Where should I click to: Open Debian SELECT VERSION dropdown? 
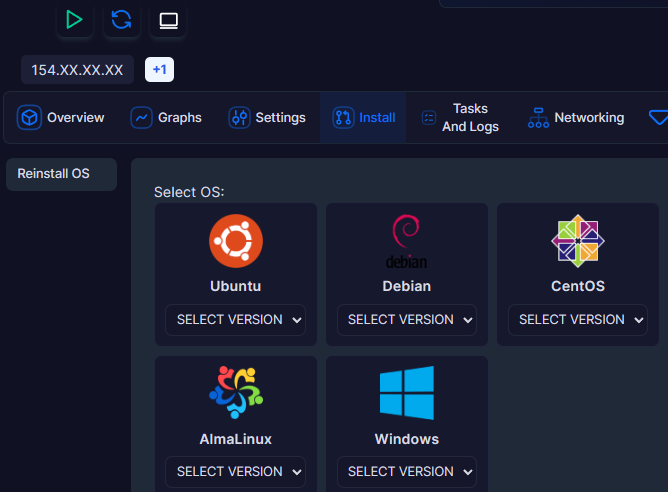[x=407, y=319]
